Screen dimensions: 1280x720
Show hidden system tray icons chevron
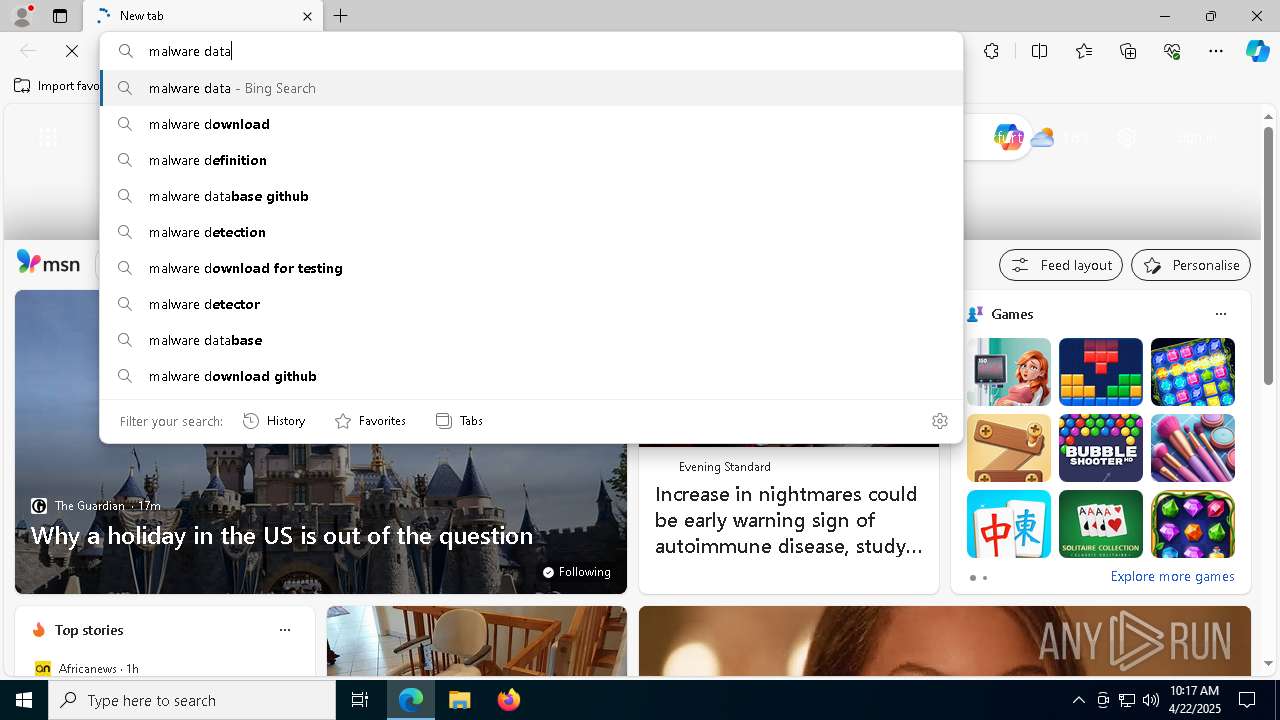click(1078, 700)
